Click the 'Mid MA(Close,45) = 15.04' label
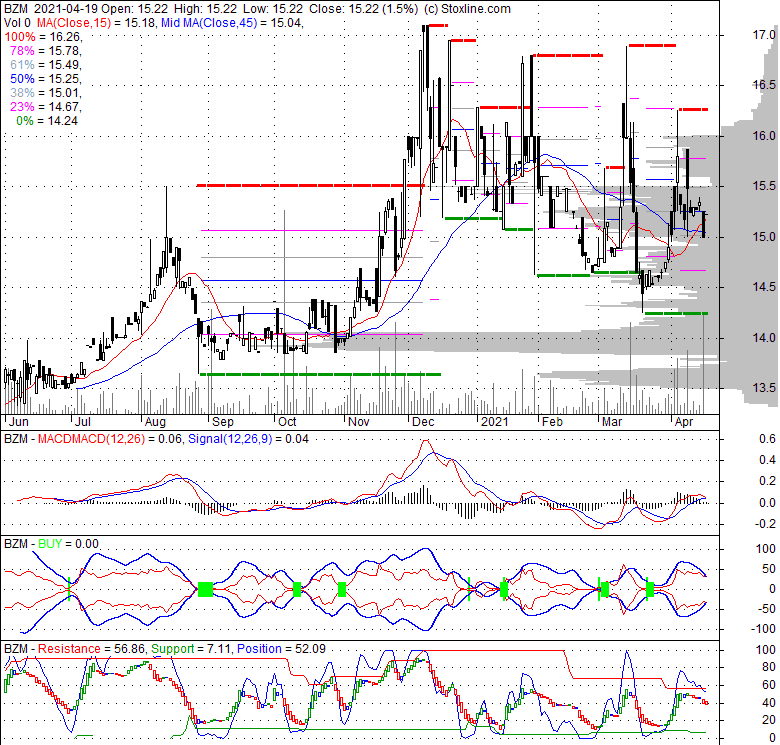Screen dimensions: 780x745 click(x=231, y=23)
